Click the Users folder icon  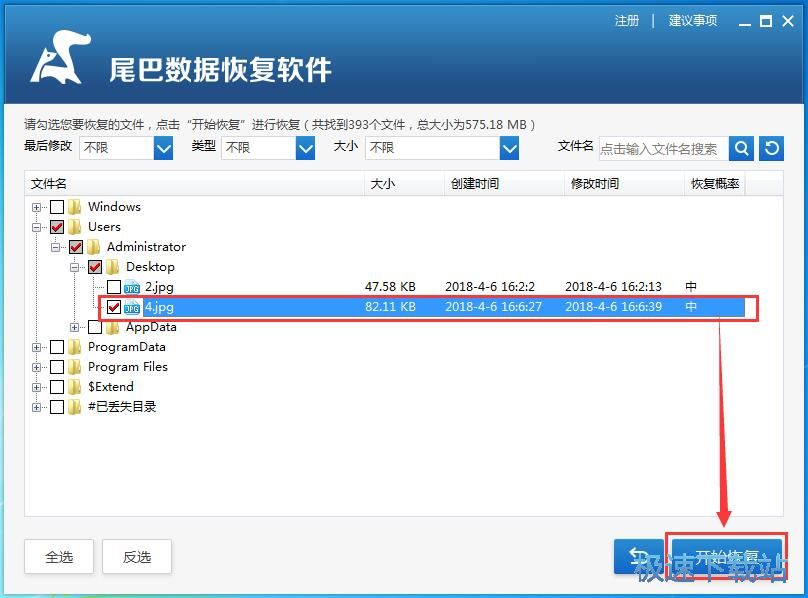click(75, 227)
